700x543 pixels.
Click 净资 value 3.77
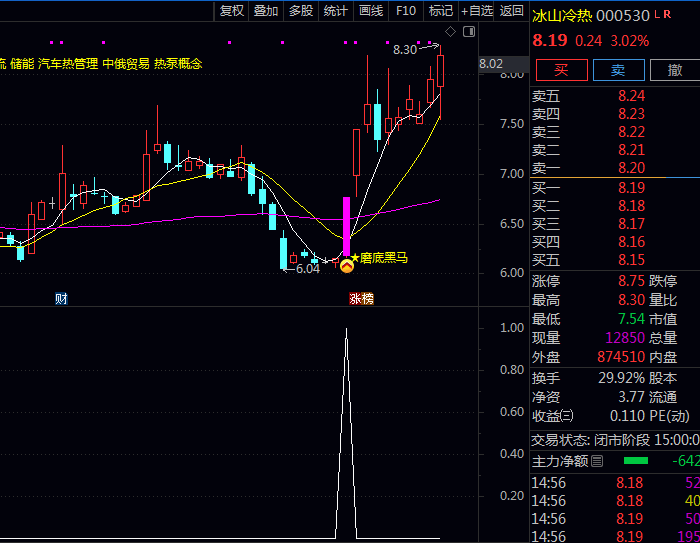point(631,397)
